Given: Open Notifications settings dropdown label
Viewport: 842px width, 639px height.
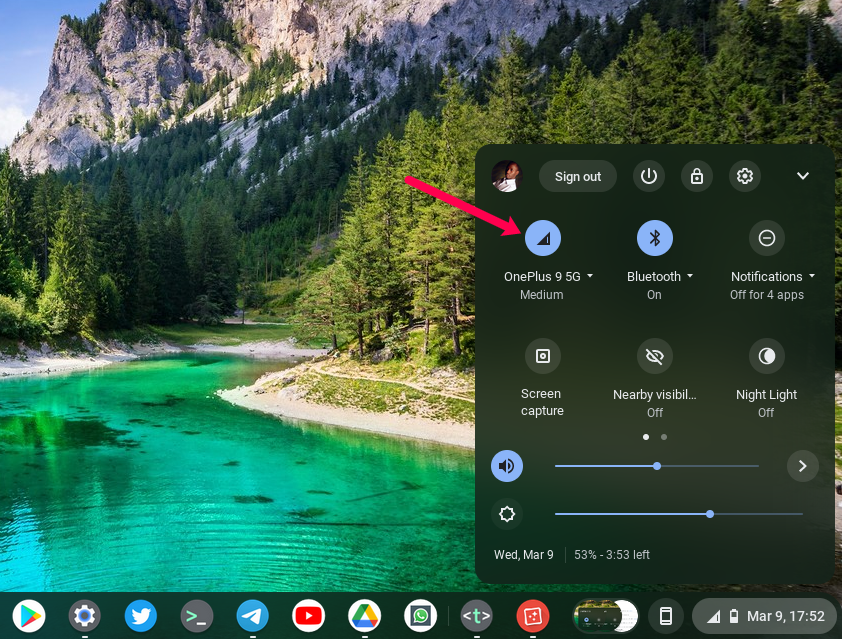Looking at the screenshot, I should click(x=772, y=277).
